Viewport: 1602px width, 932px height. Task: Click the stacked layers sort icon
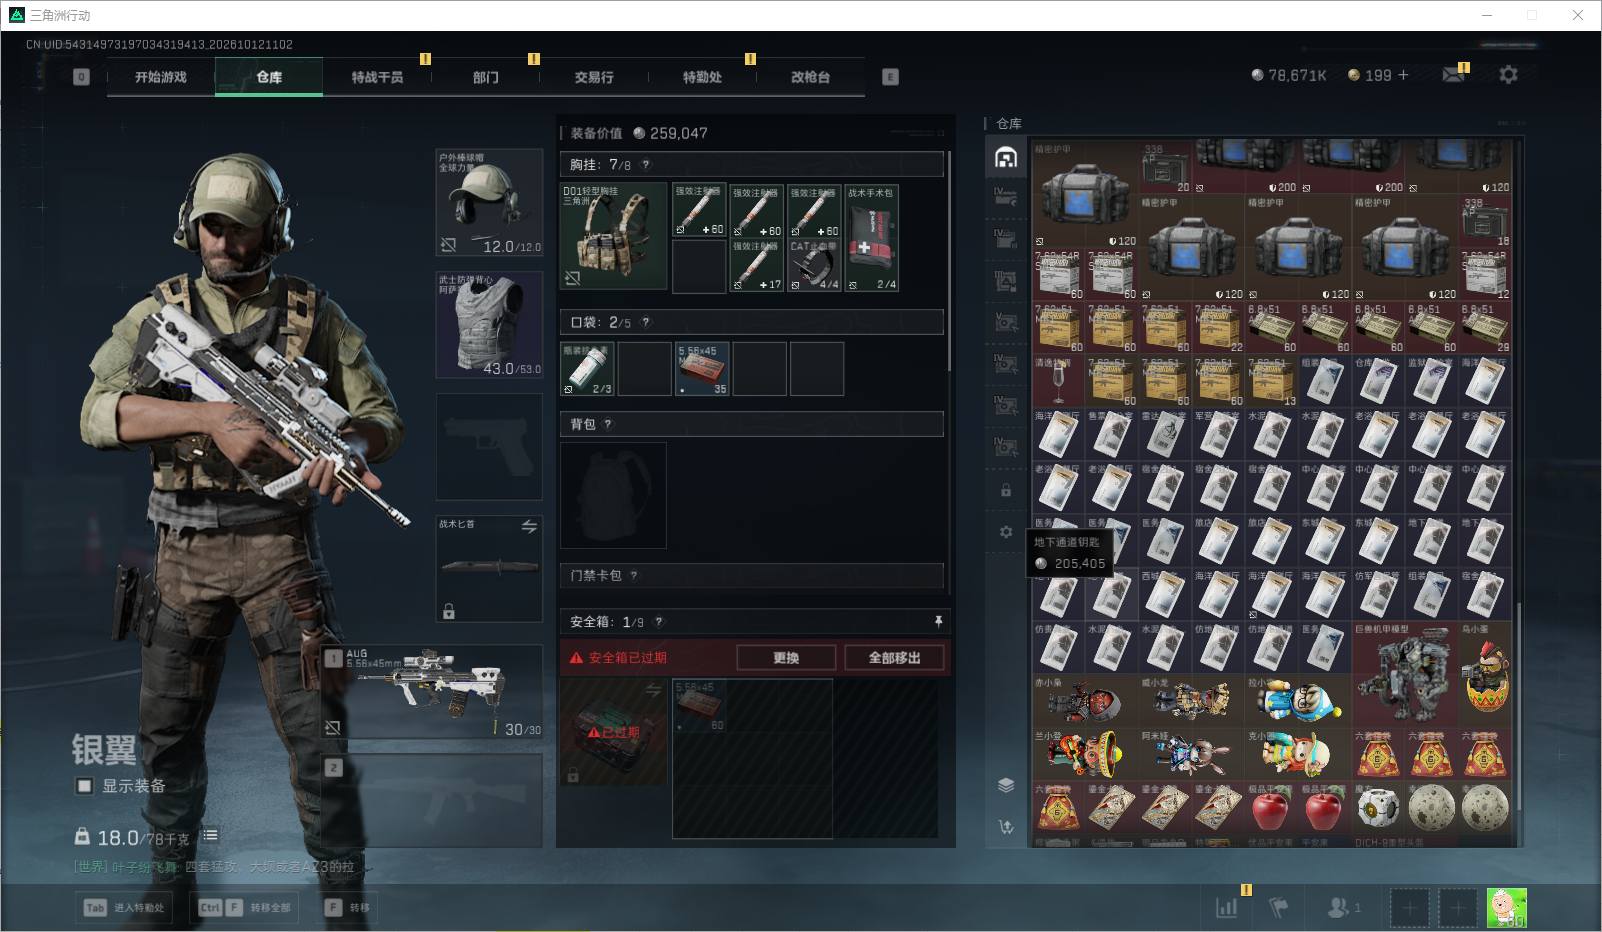click(x=1006, y=785)
